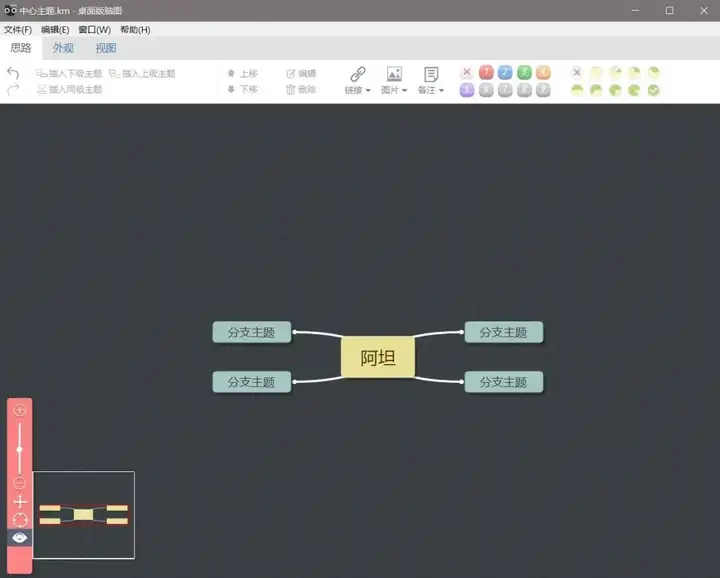Set priority 1 red badge
The height and width of the screenshot is (578, 720).
click(486, 73)
